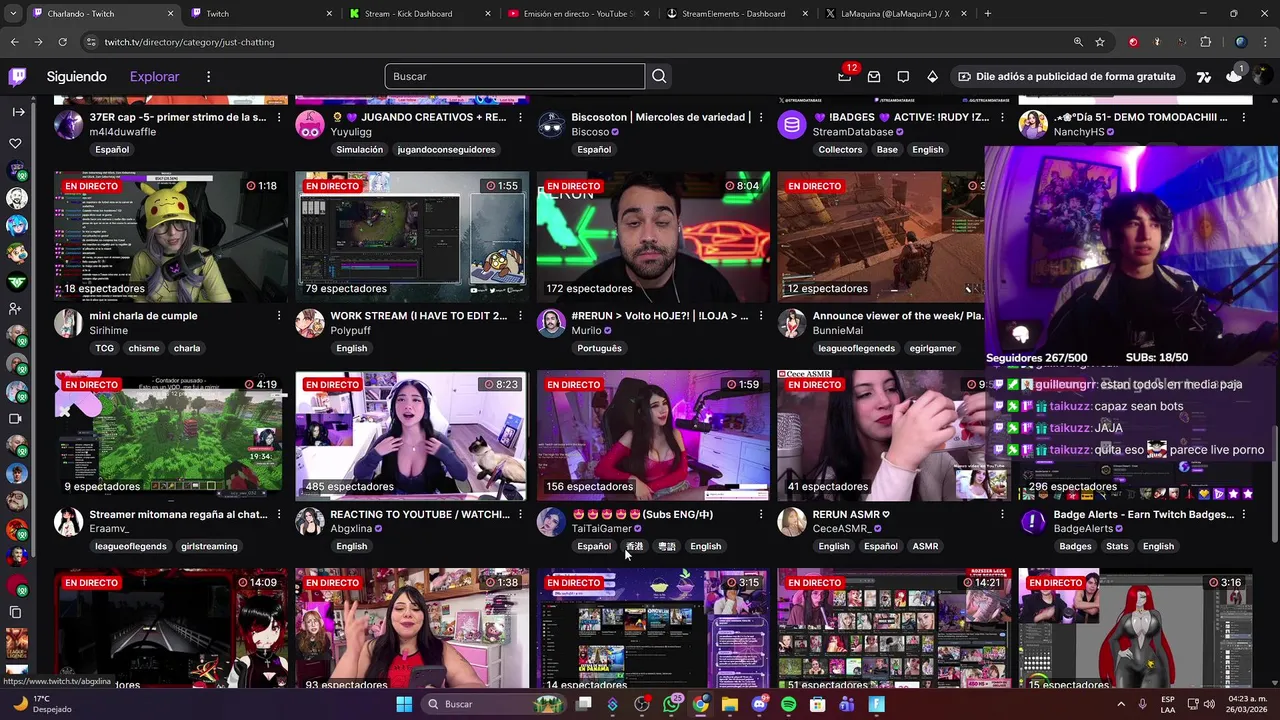Image resolution: width=1280 pixels, height=720 pixels.
Task: Open options menu for TaiTaiGamer card
Action: pyautogui.click(x=761, y=514)
